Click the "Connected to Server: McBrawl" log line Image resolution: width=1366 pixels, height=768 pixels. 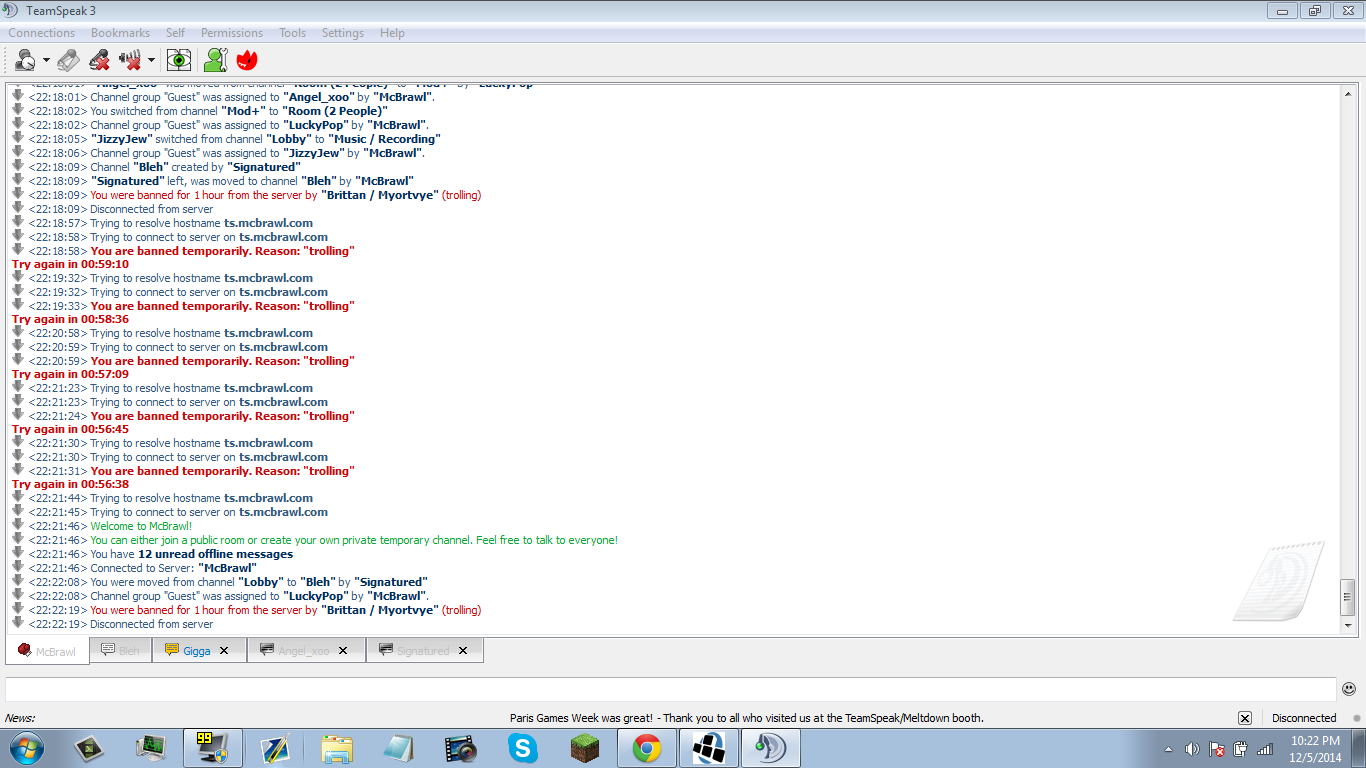point(173,568)
